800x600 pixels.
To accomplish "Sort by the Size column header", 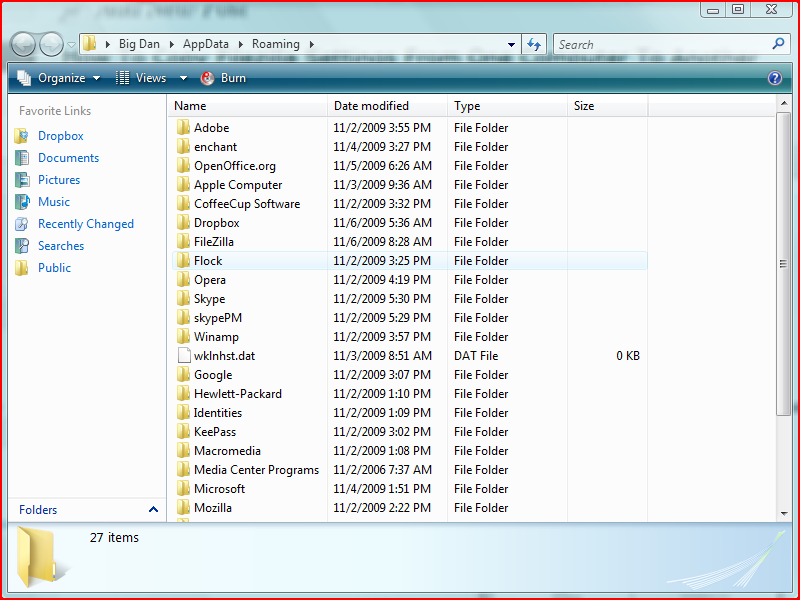I will (607, 106).
